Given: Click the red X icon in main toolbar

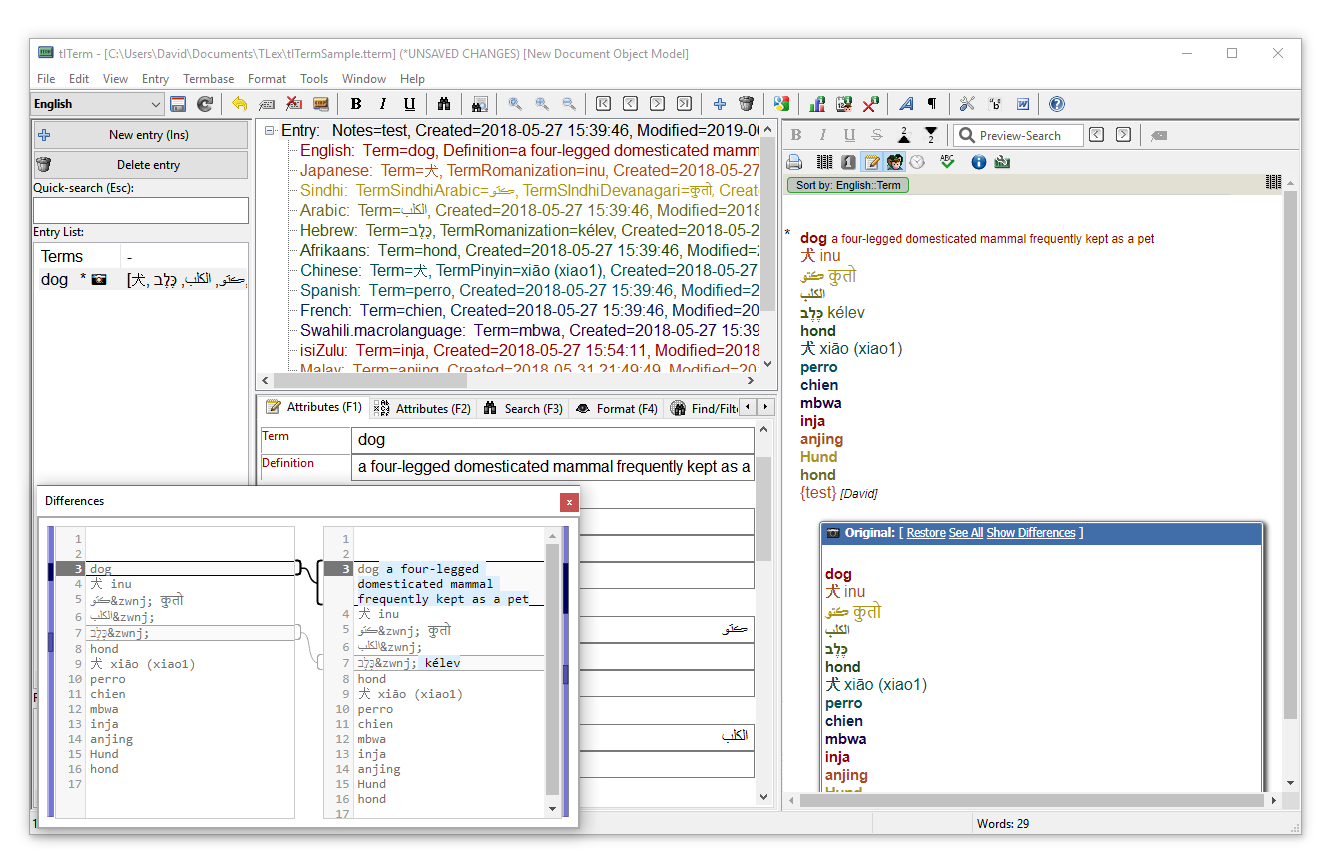Looking at the screenshot, I should point(870,104).
